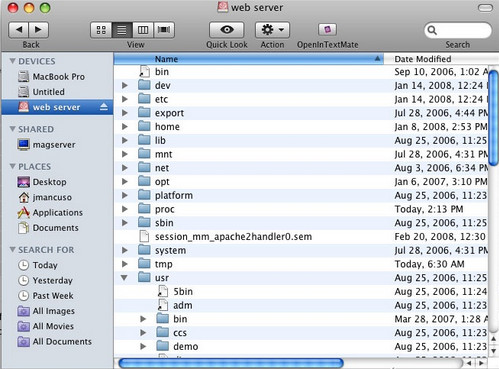Viewport: 499px width, 369px height.
Task: Select the 5bin alias under usr
Action: 301,292
